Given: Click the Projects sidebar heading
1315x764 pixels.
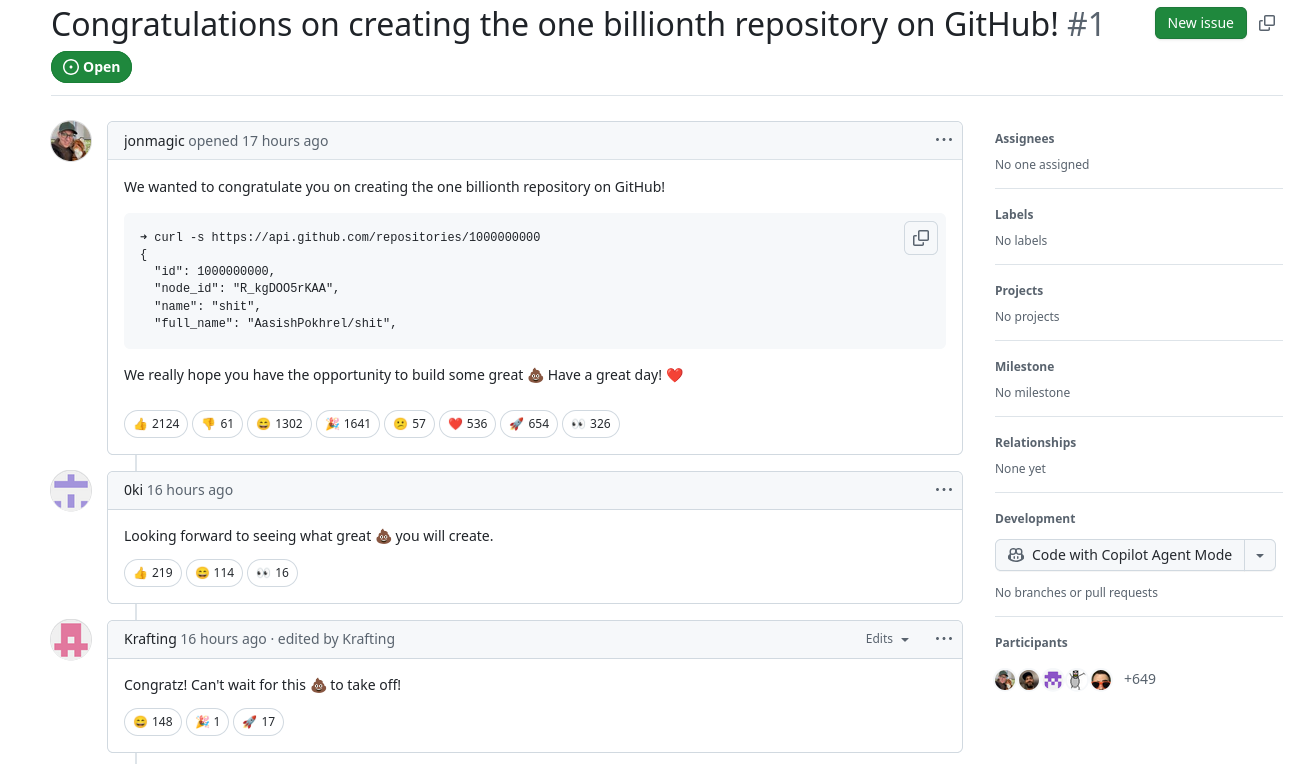Looking at the screenshot, I should 1019,291.
